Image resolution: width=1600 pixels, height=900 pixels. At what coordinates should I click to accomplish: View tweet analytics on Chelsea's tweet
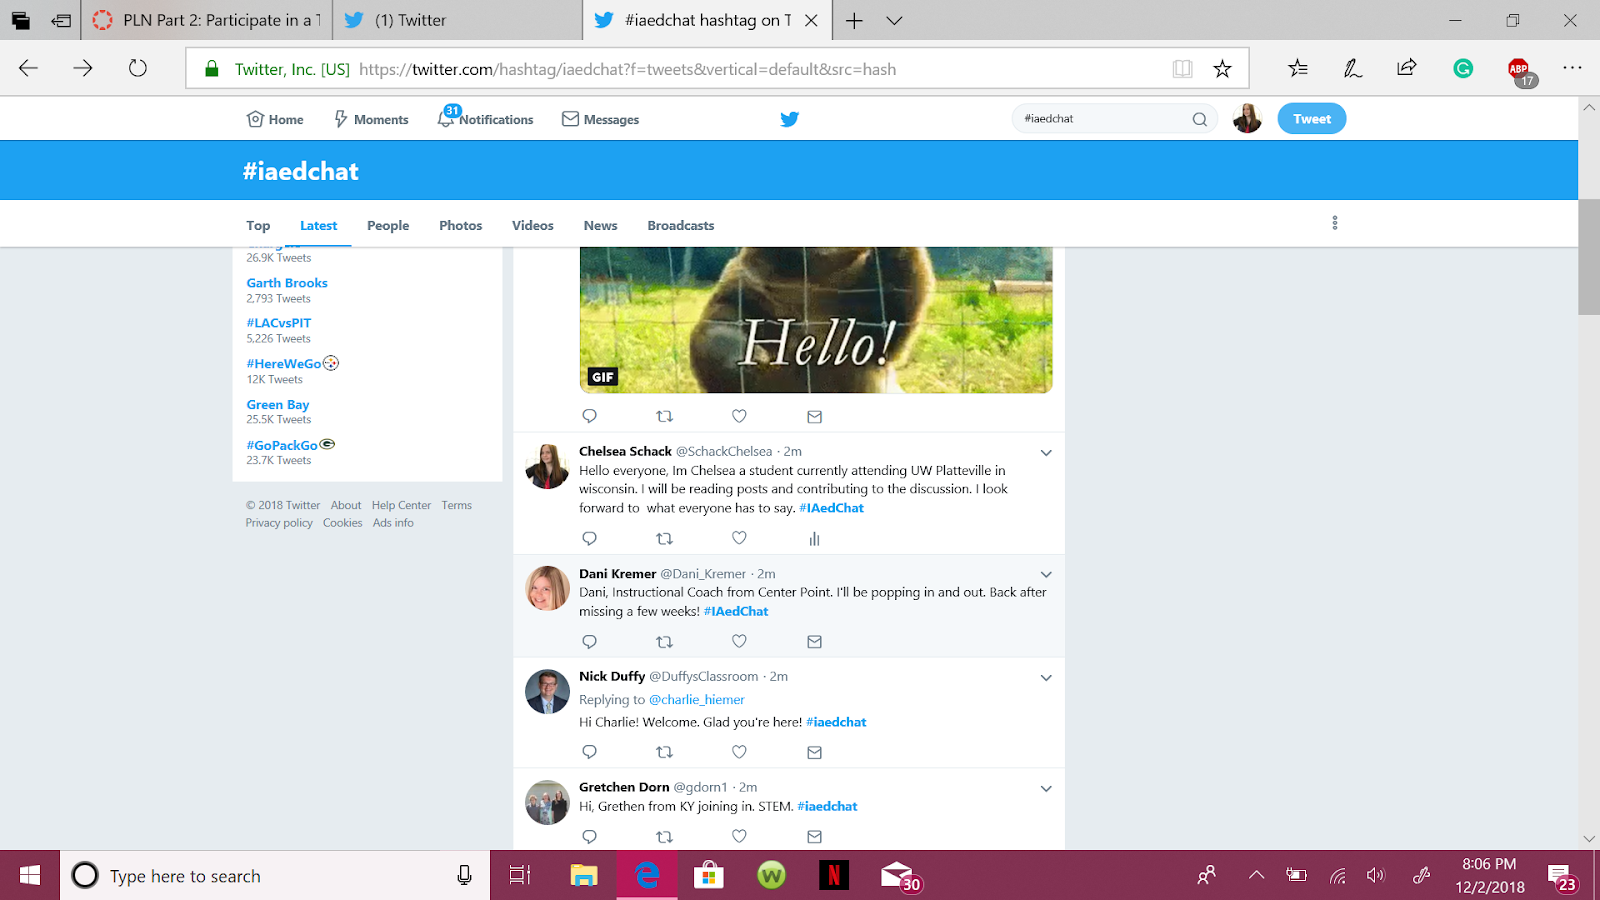pyautogui.click(x=814, y=538)
